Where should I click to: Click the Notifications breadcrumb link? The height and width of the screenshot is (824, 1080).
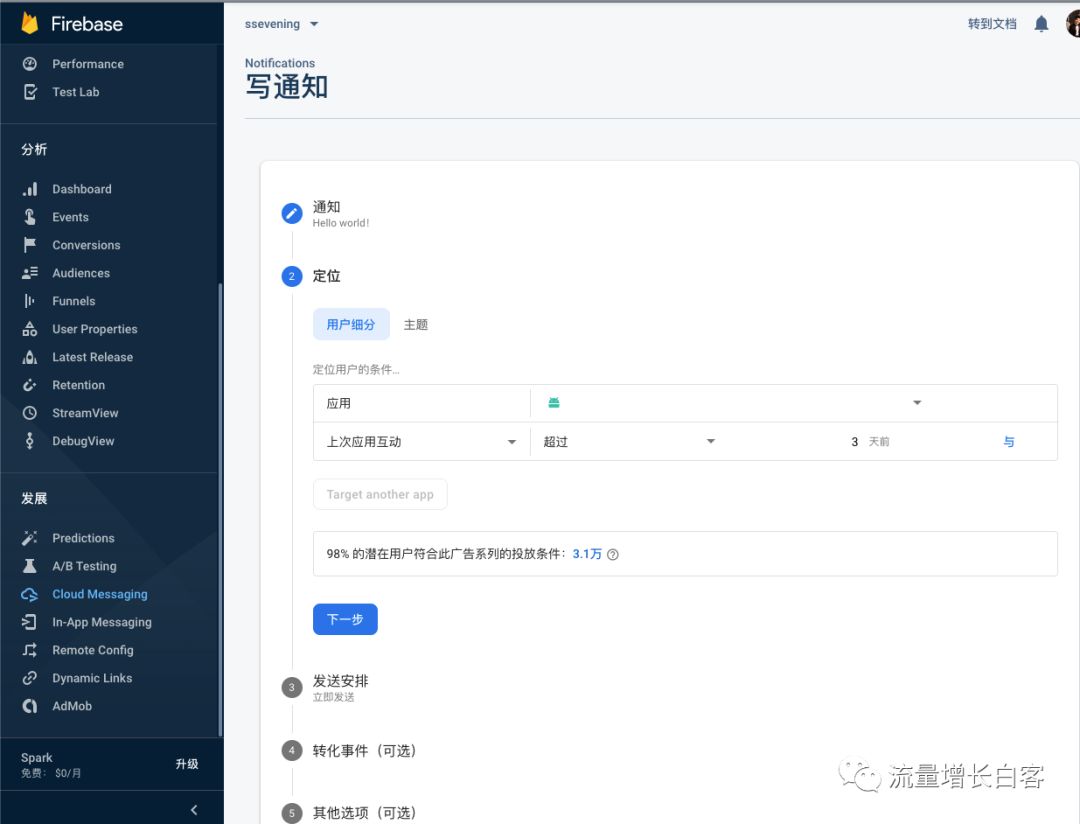[280, 63]
